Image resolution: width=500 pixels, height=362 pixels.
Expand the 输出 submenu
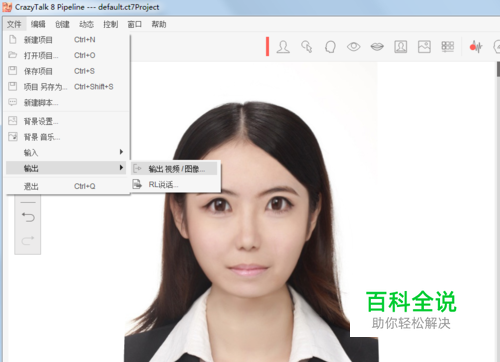[66, 168]
